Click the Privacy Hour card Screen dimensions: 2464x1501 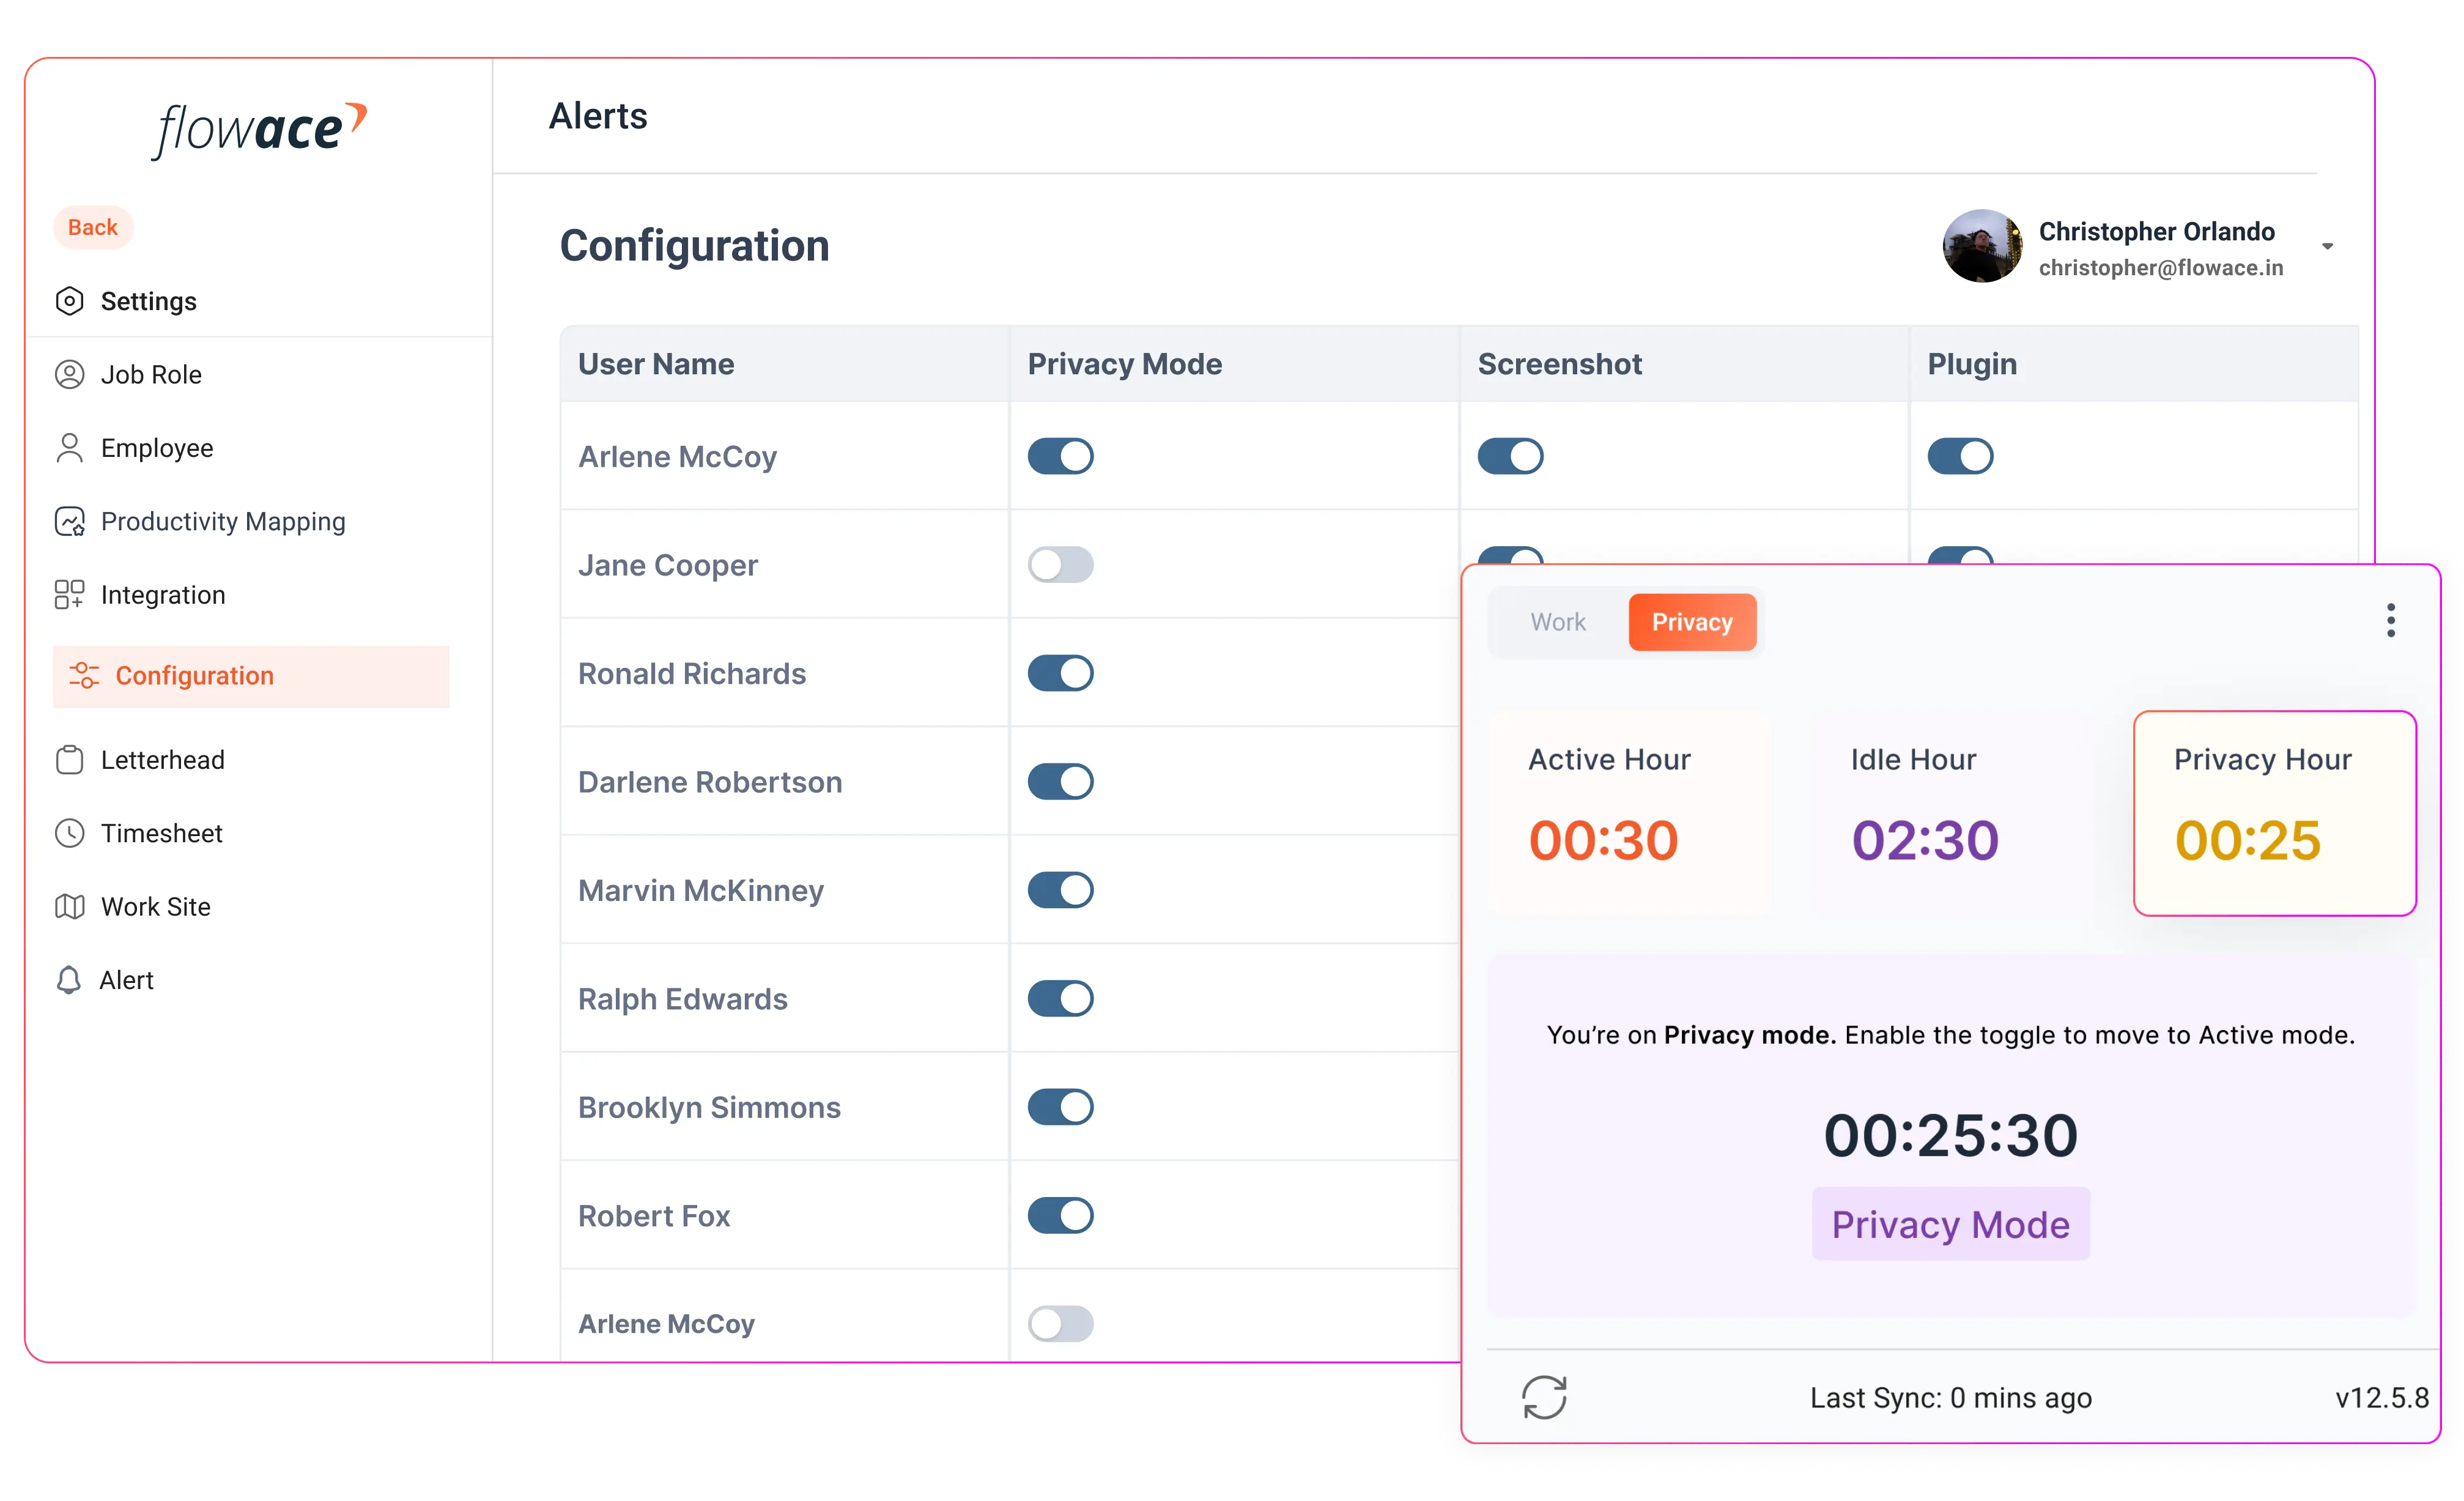click(x=2274, y=813)
